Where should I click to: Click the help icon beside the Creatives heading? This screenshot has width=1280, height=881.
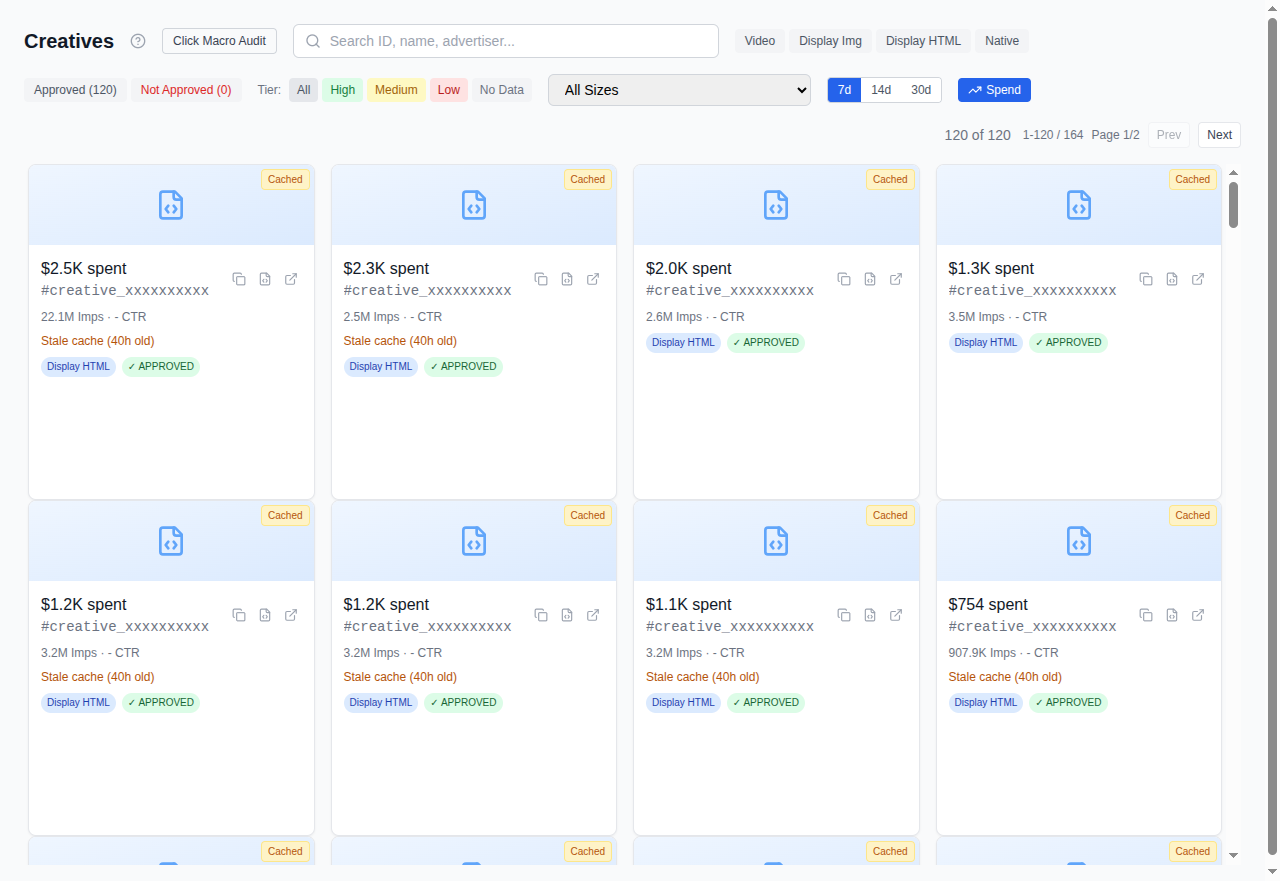point(137,41)
